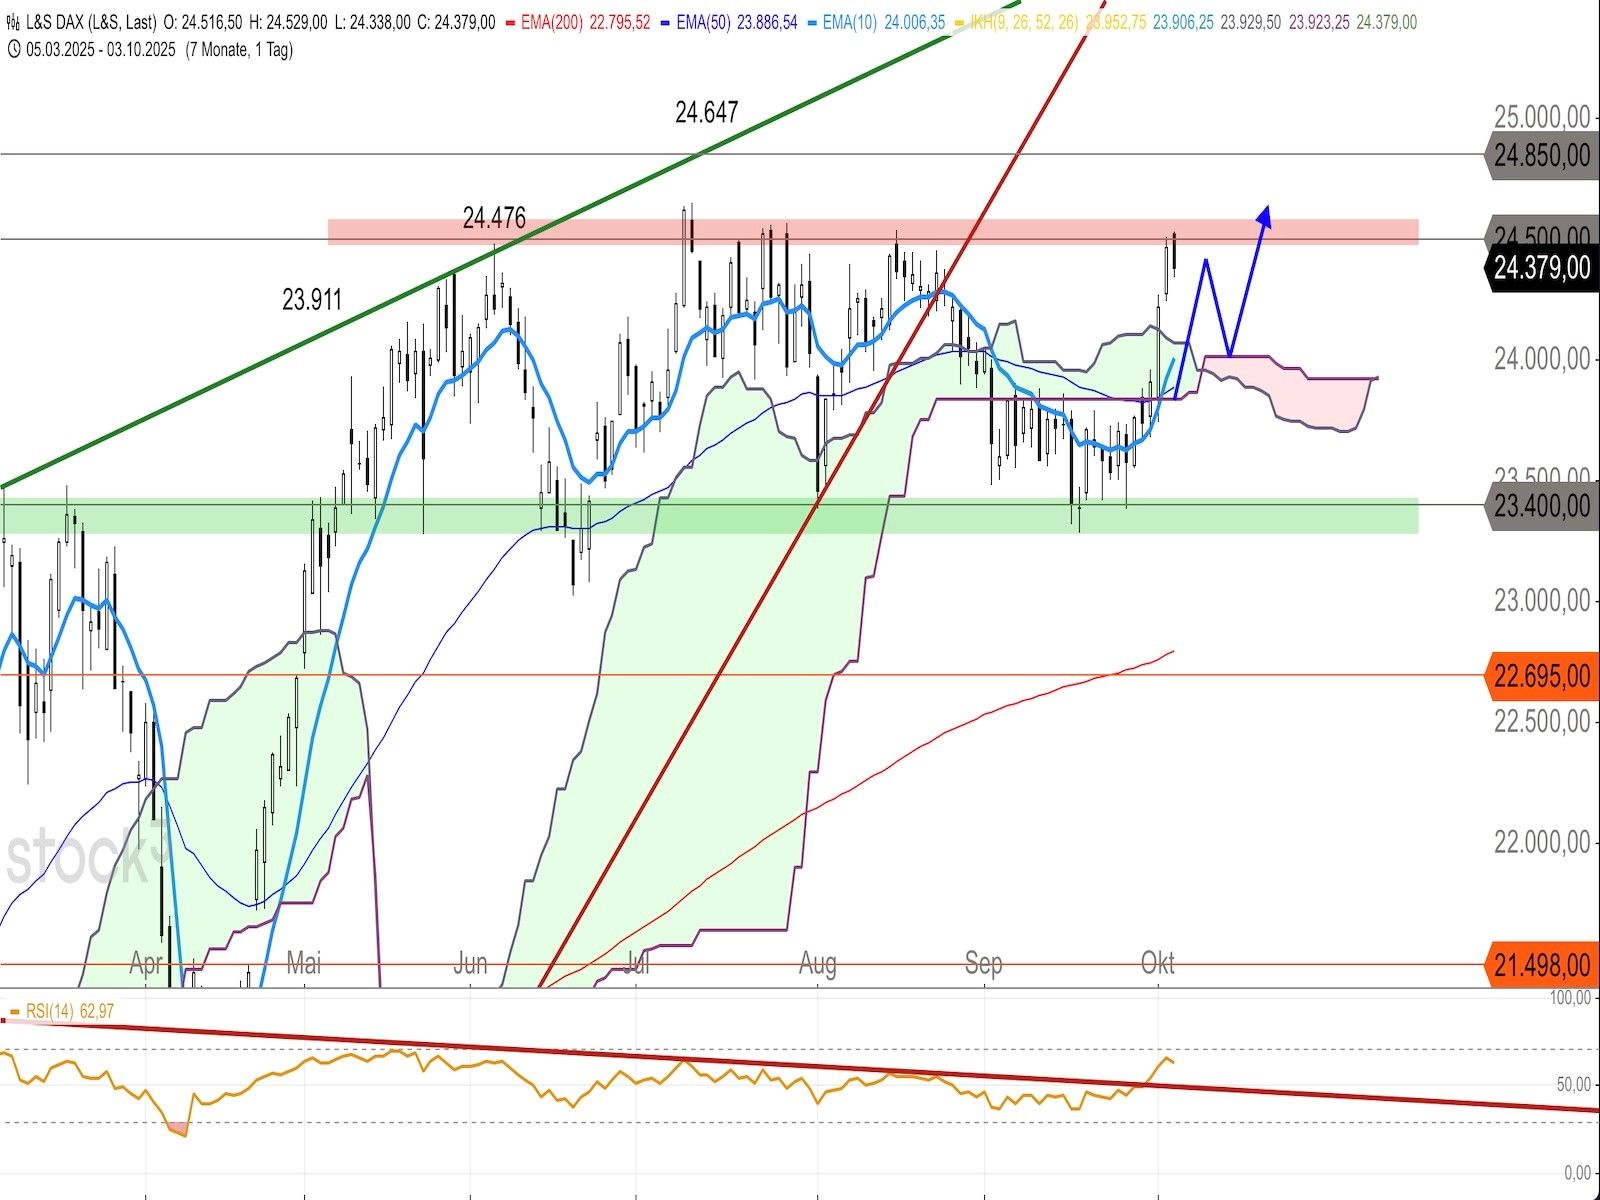Click the Aug marker on the time axis
This screenshot has width=1600, height=1200.
(818, 963)
